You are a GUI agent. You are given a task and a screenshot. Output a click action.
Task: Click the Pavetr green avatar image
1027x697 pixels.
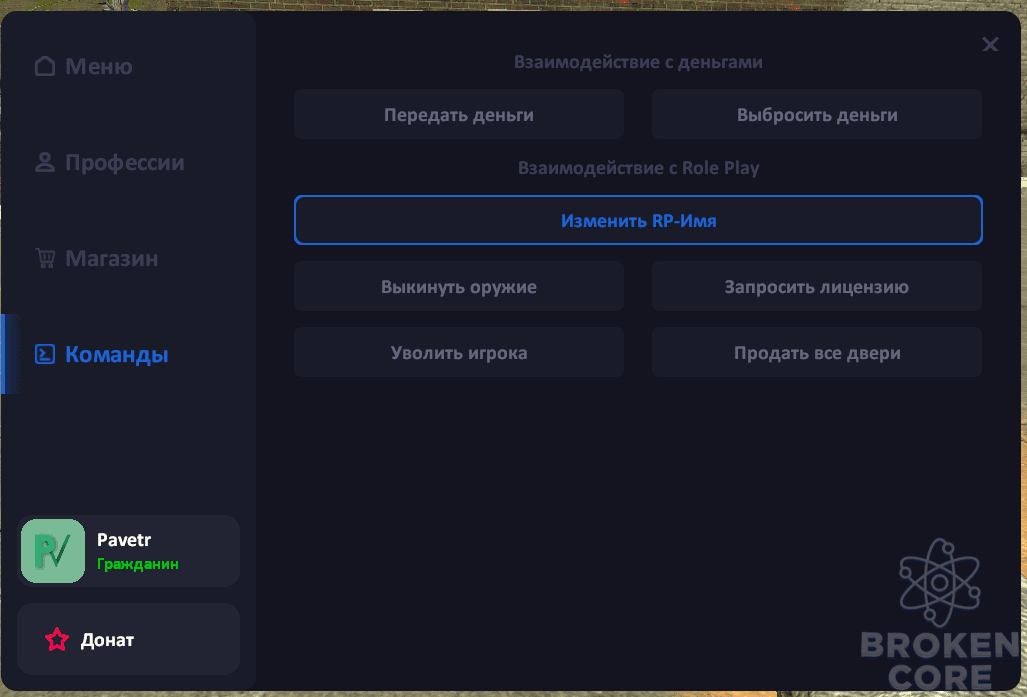pos(53,551)
